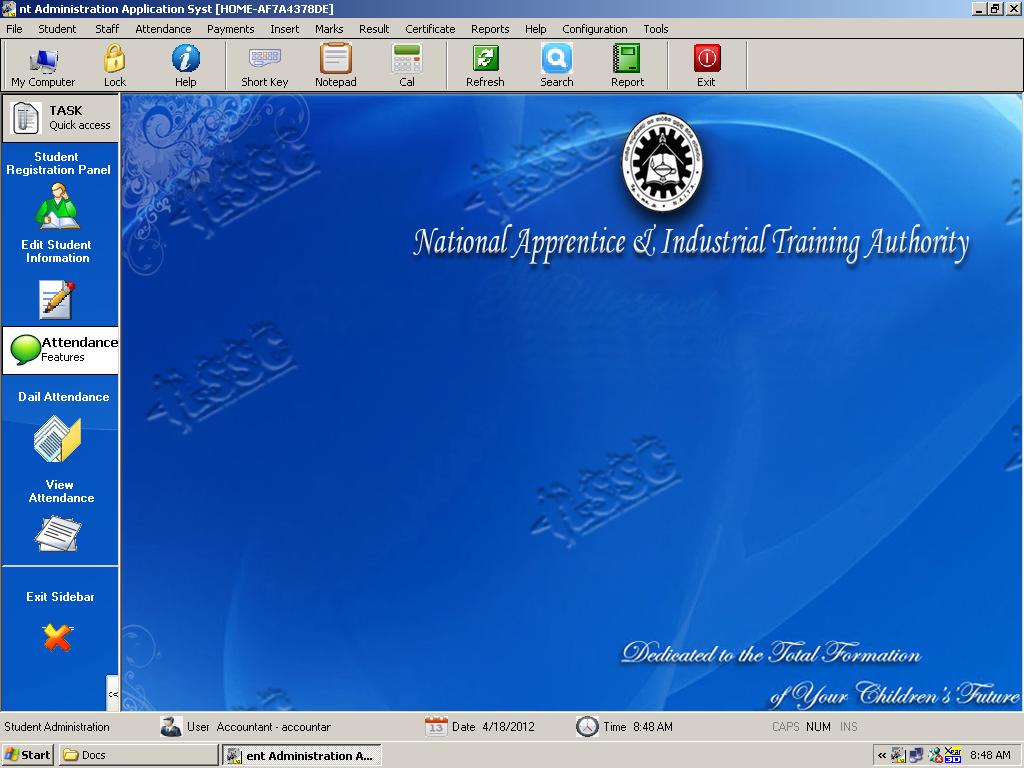1024x768 pixels.
Task: Open the Certificate menu
Action: tap(430, 29)
